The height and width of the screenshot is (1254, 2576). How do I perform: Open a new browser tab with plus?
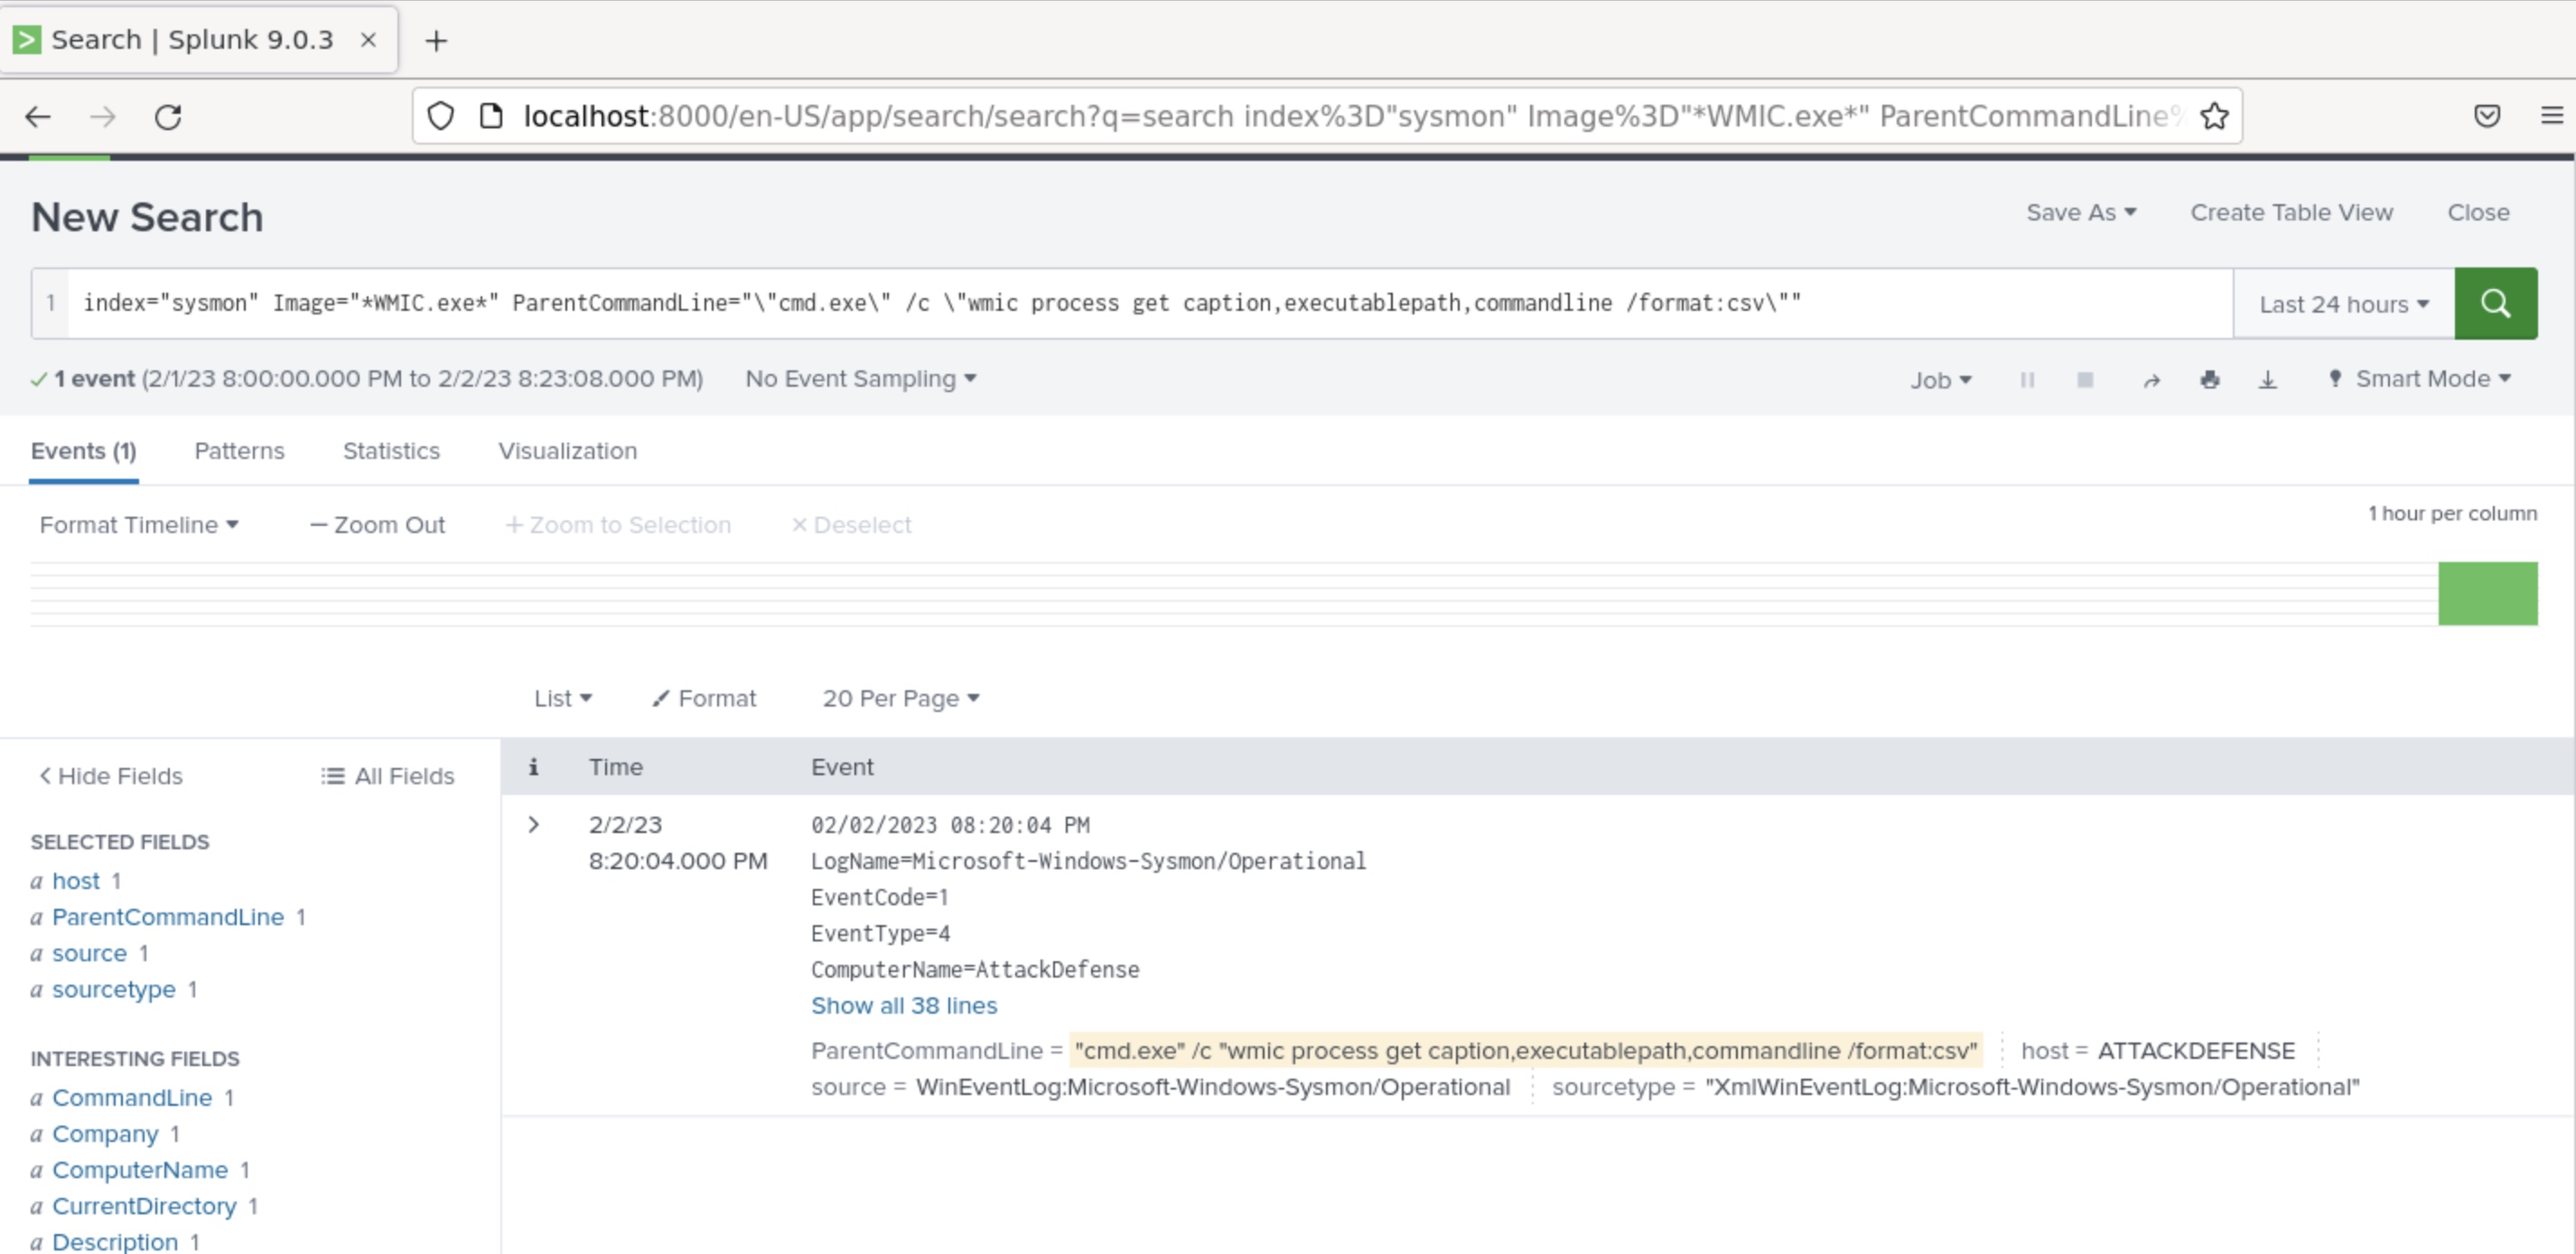(x=436, y=40)
